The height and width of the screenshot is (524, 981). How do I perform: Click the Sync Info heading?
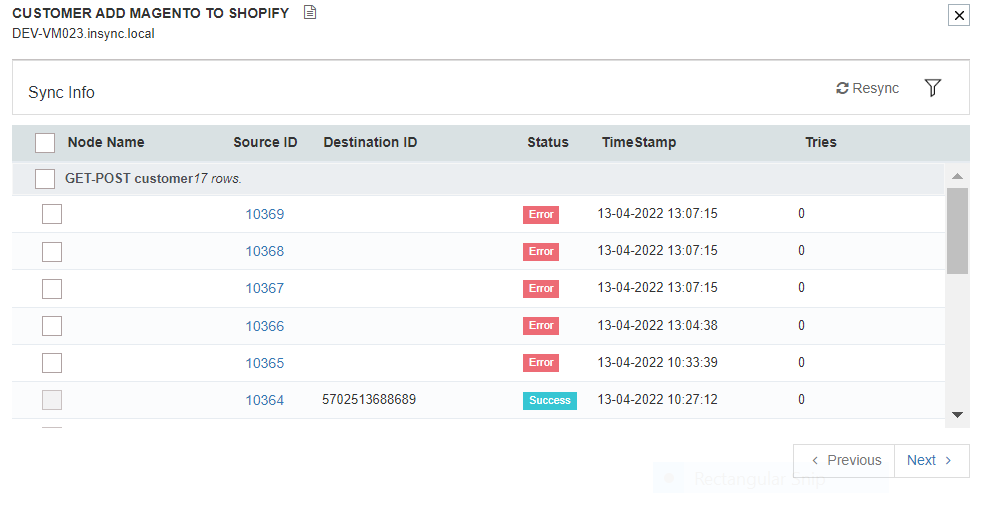(61, 93)
